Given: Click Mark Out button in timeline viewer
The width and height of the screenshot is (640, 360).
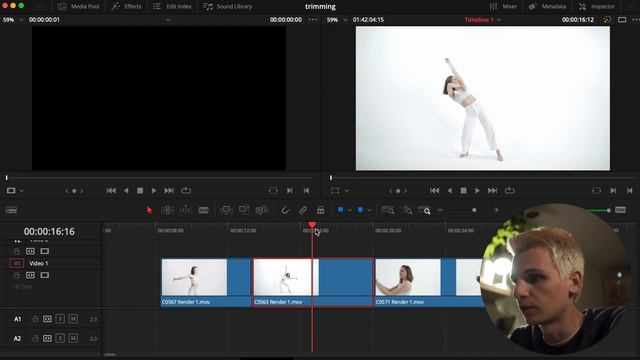Looking at the screenshot, I should click(629, 191).
